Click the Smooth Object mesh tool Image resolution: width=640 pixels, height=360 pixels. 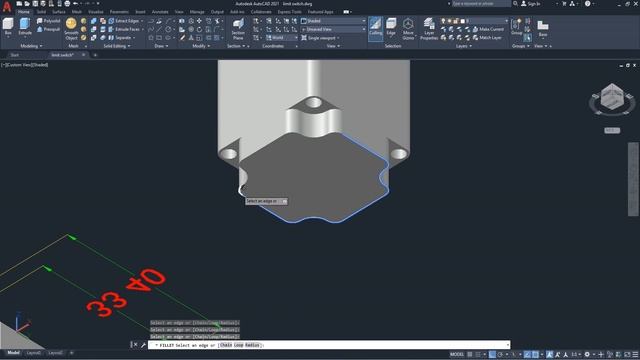[x=71, y=29]
